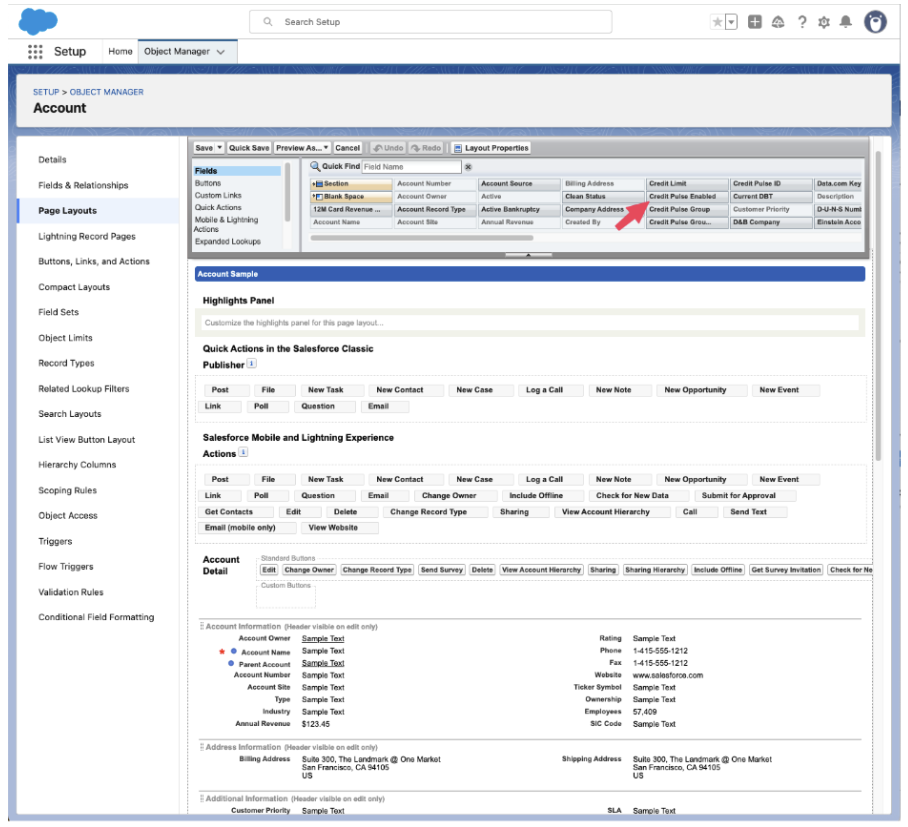Clear Quick Find with the X icon
This screenshot has height=827, width=908.
tap(468, 167)
